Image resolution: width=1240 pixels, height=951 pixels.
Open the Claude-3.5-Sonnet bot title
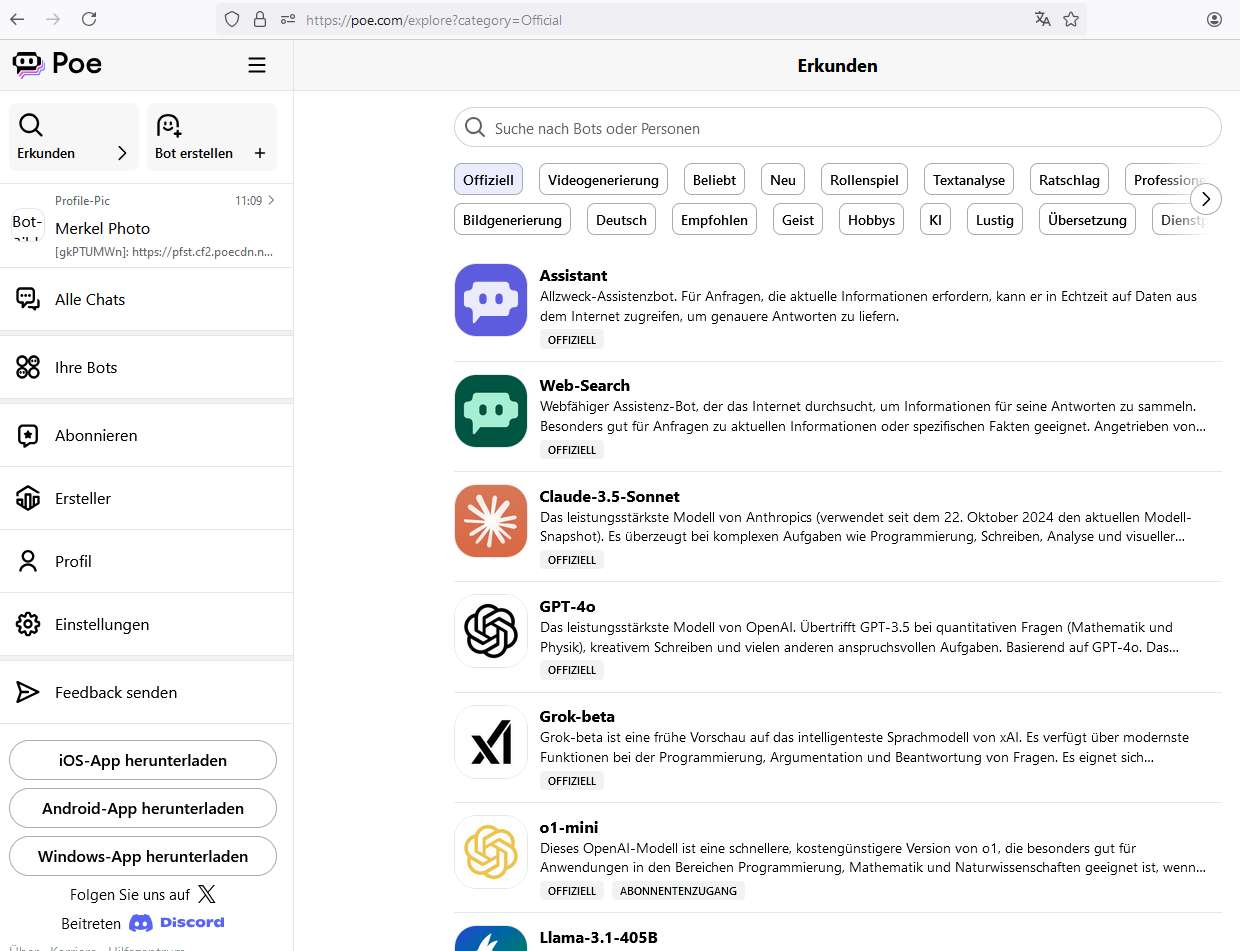[610, 496]
